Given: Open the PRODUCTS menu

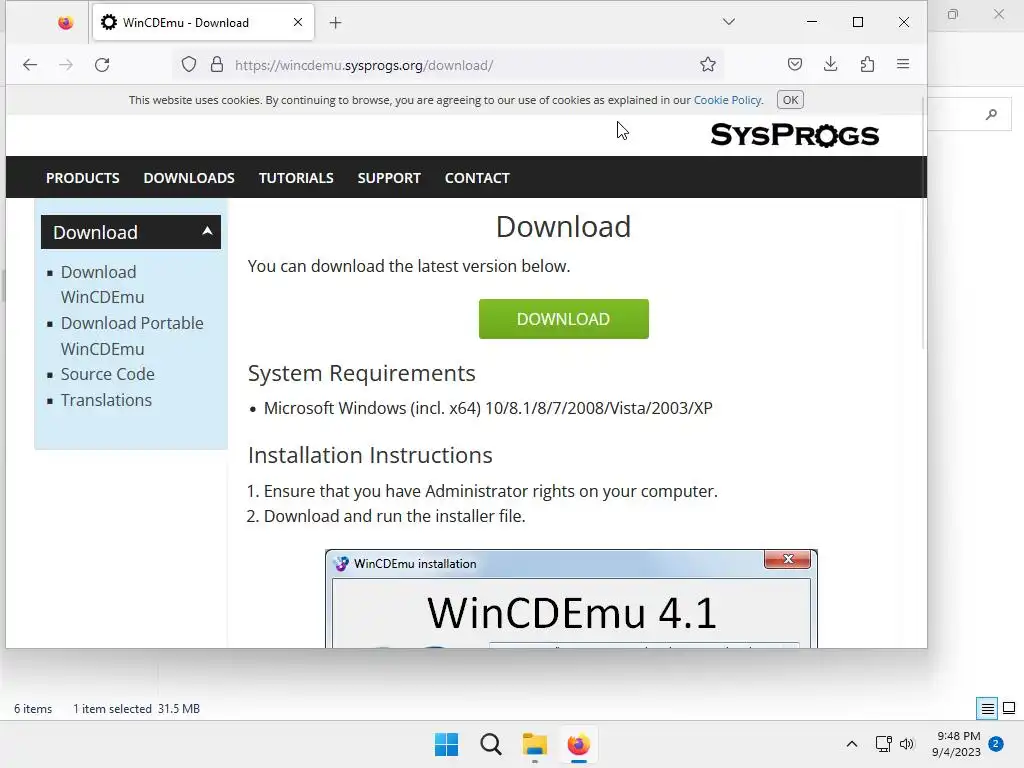Looking at the screenshot, I should (82, 178).
